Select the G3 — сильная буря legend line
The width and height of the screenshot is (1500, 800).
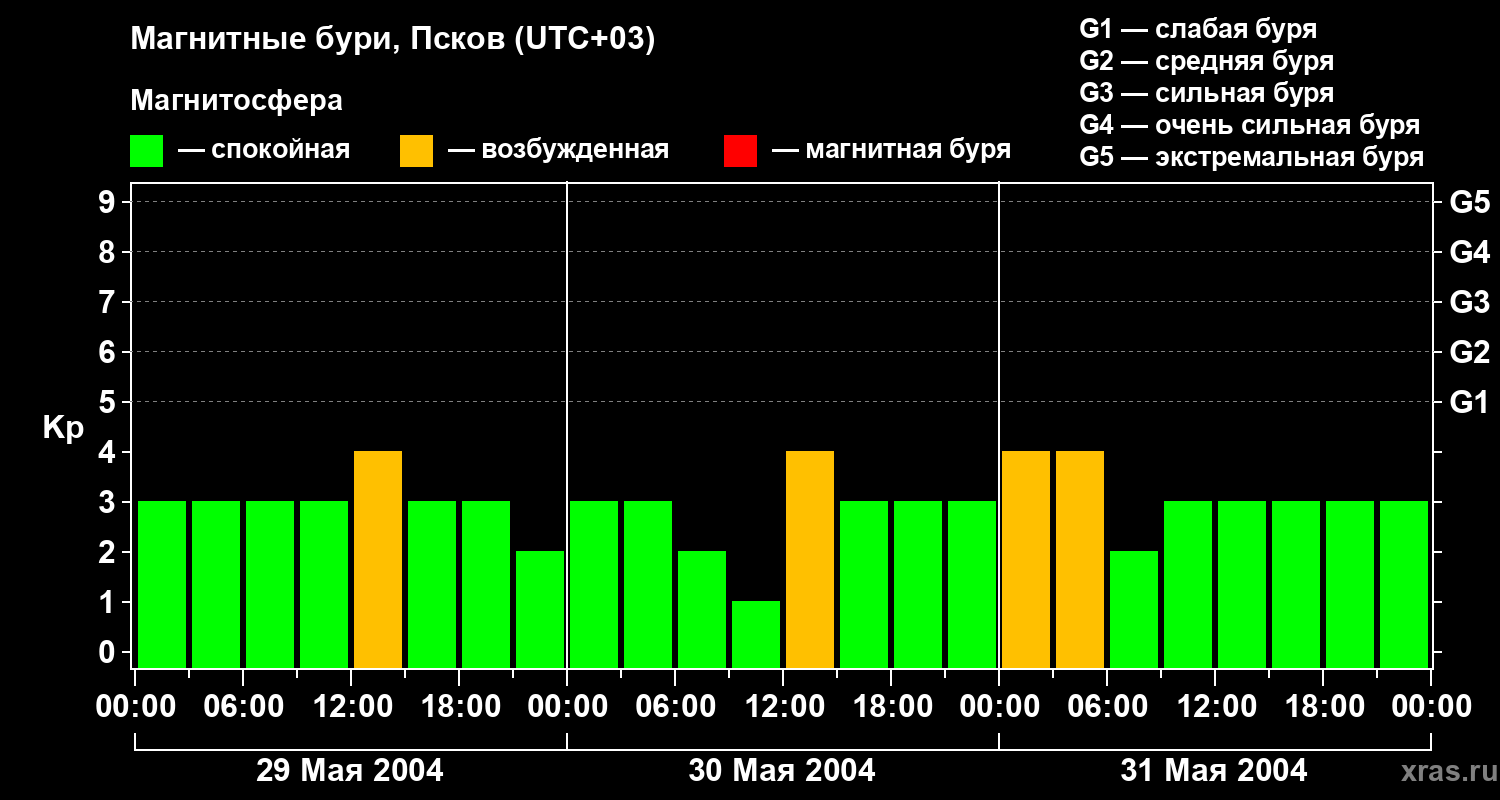coord(1207,93)
